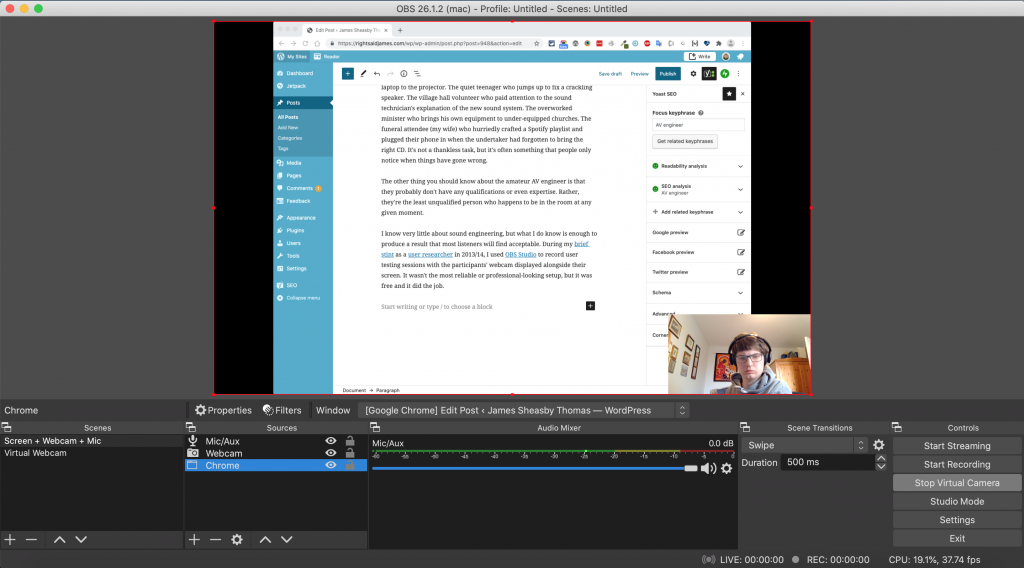Select the Mic/Aux source row
Image resolution: width=1024 pixels, height=568 pixels.
pos(276,441)
